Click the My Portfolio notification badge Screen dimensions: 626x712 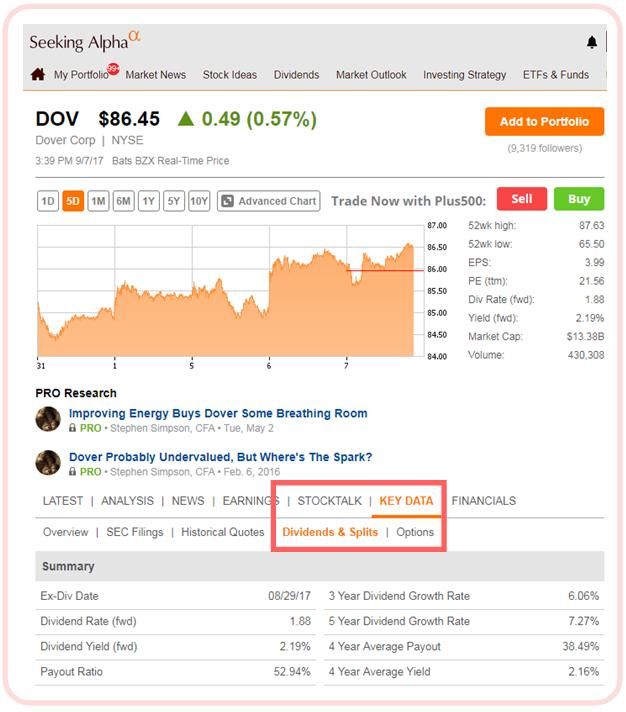(x=113, y=69)
